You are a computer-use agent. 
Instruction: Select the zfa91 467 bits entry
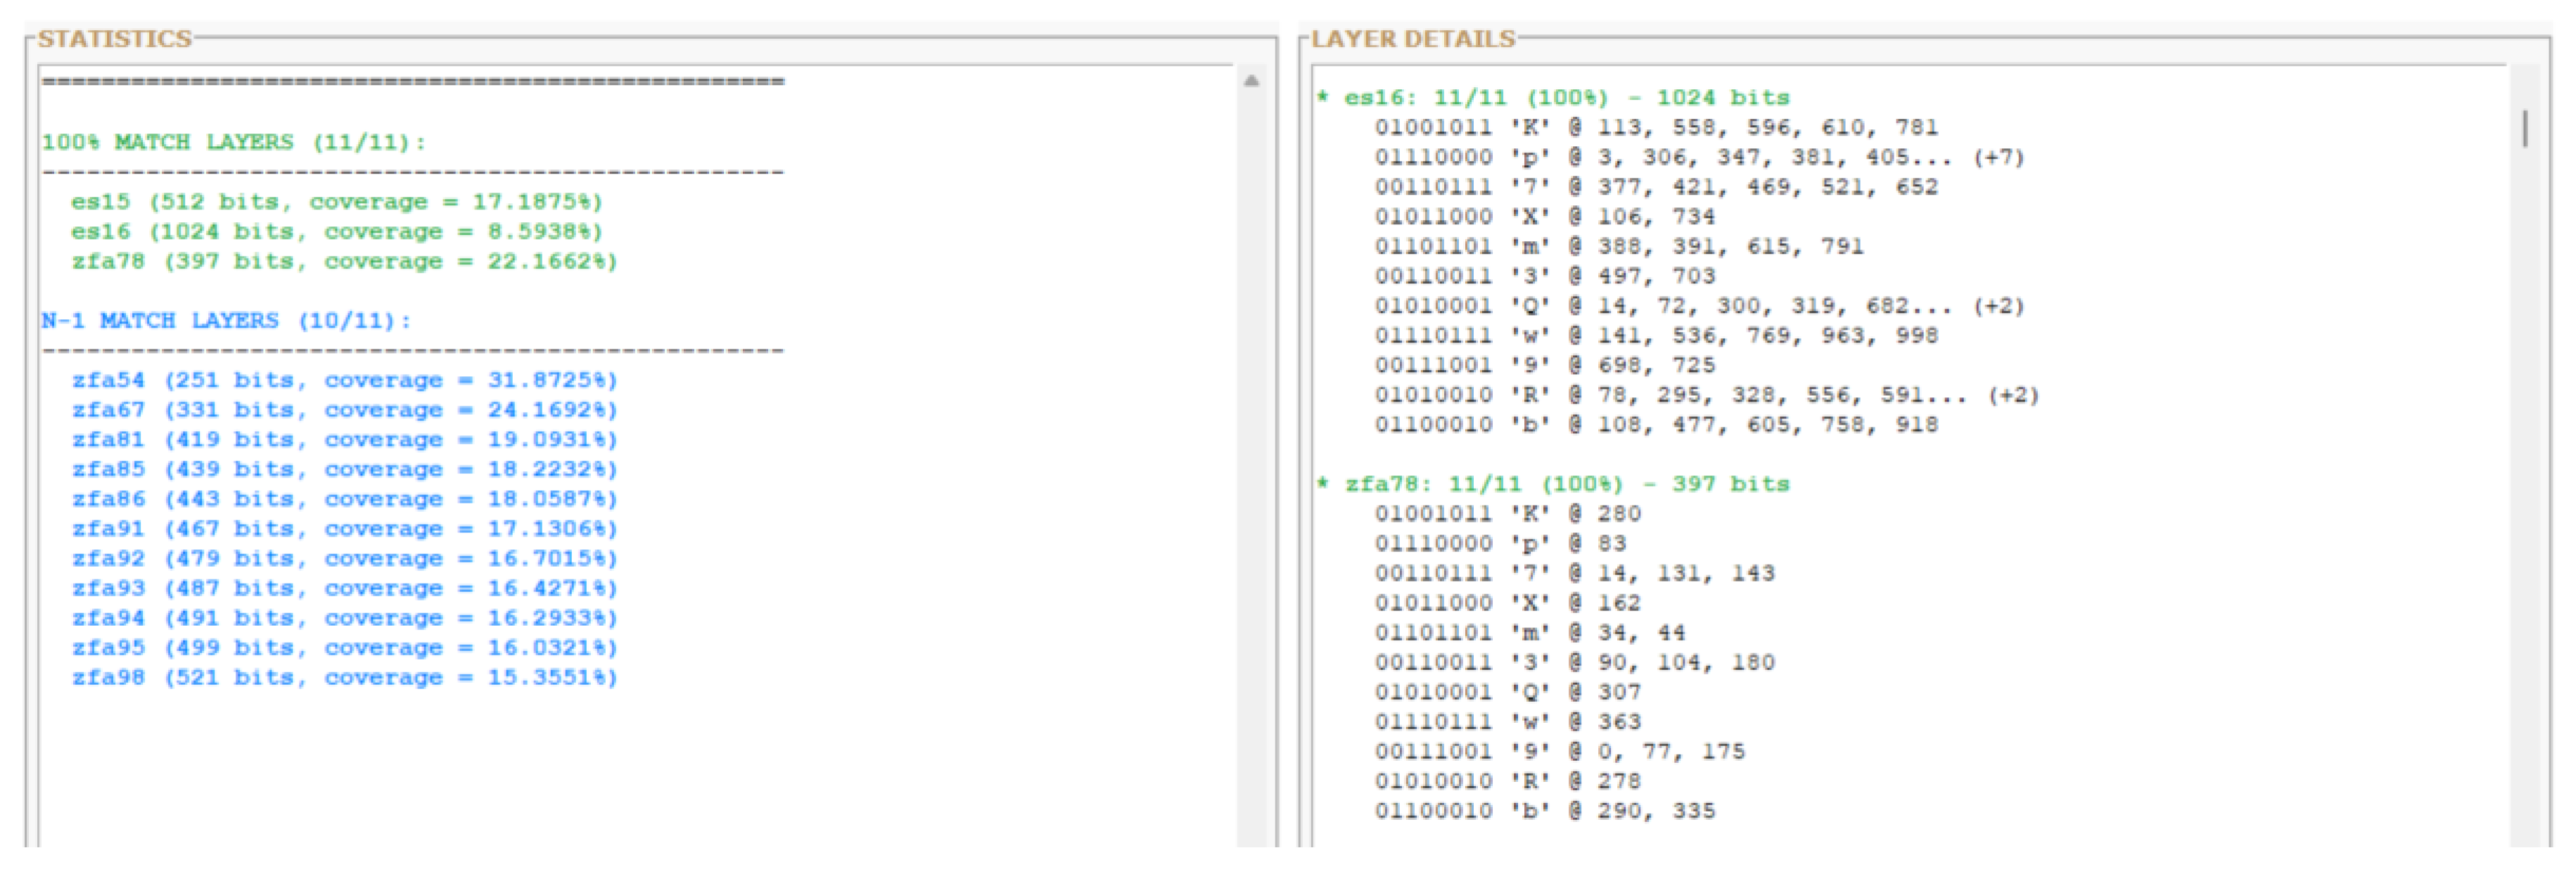(344, 529)
